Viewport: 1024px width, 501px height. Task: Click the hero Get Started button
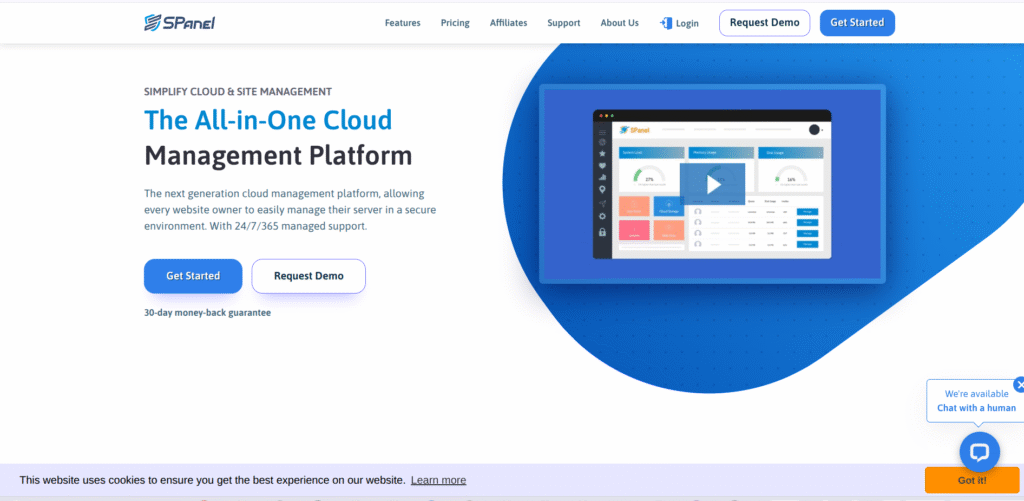coord(193,276)
